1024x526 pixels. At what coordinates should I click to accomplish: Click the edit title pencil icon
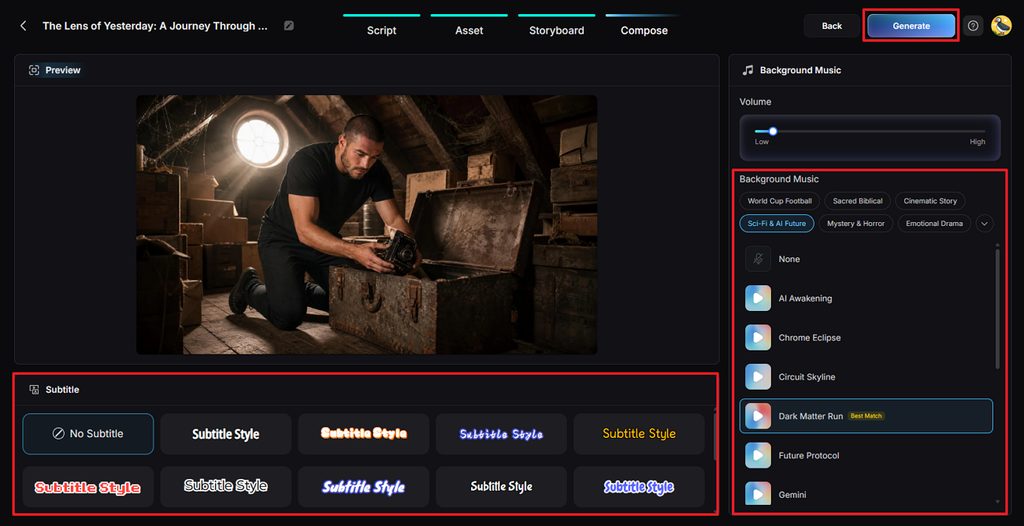[289, 26]
